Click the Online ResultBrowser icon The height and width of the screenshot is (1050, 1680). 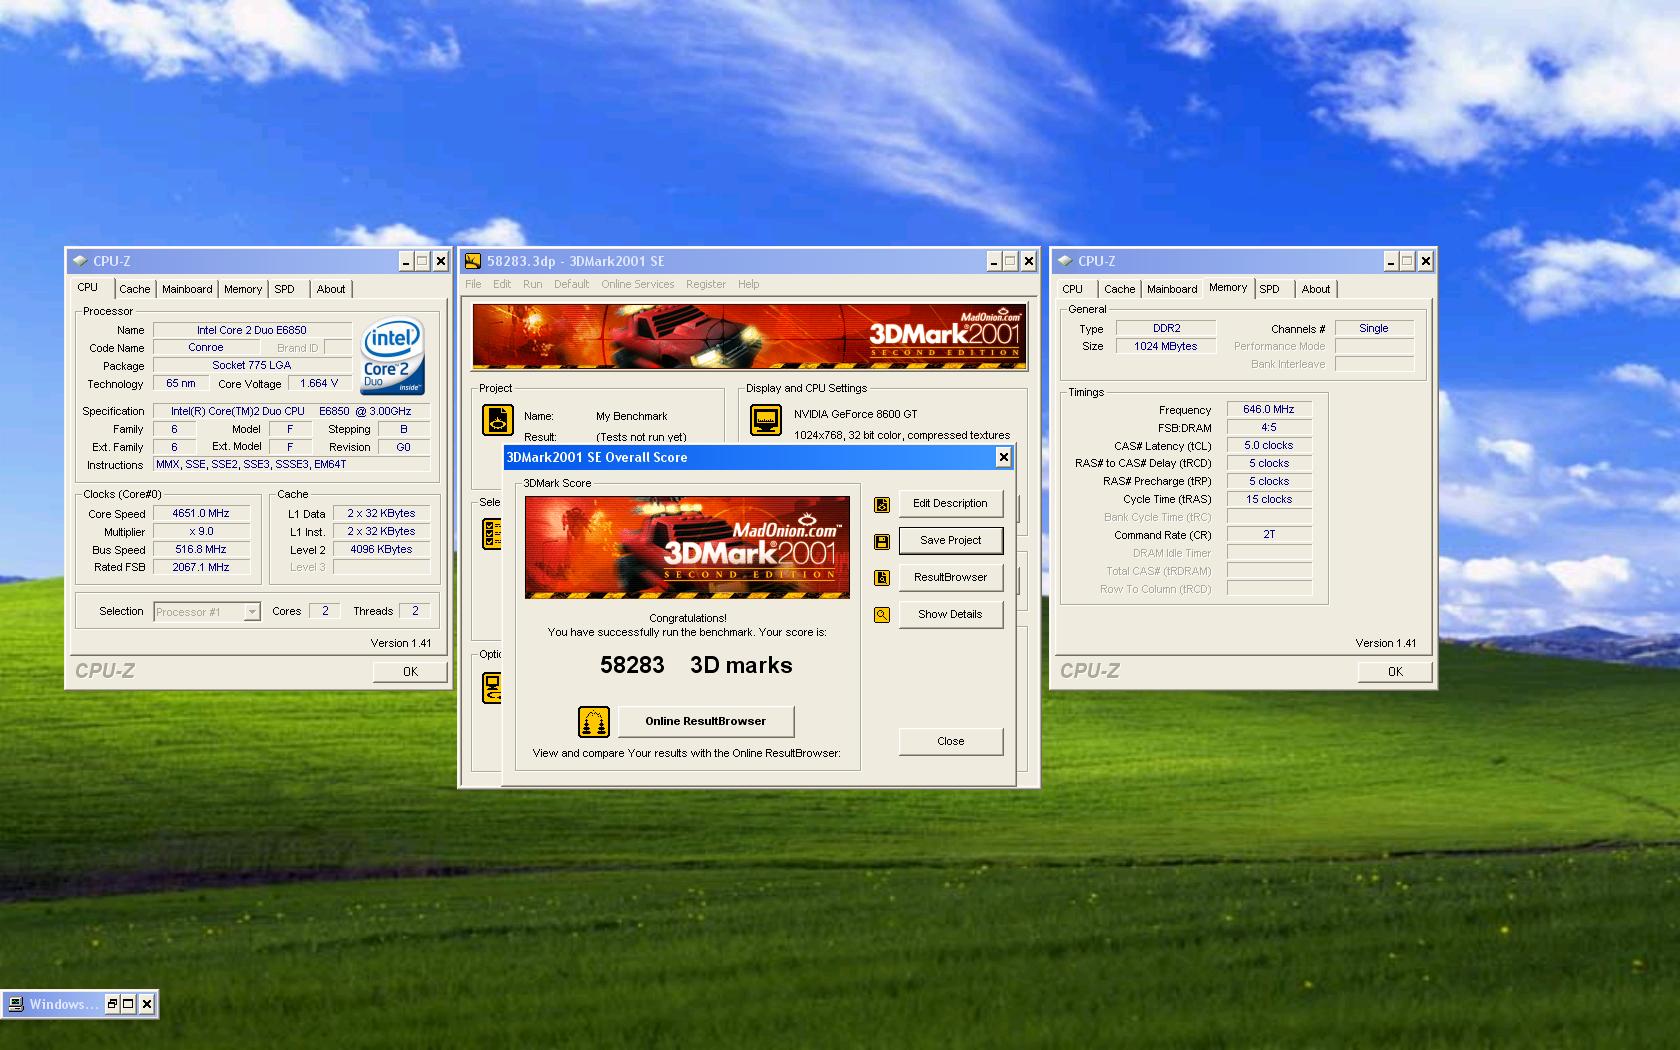tap(594, 721)
